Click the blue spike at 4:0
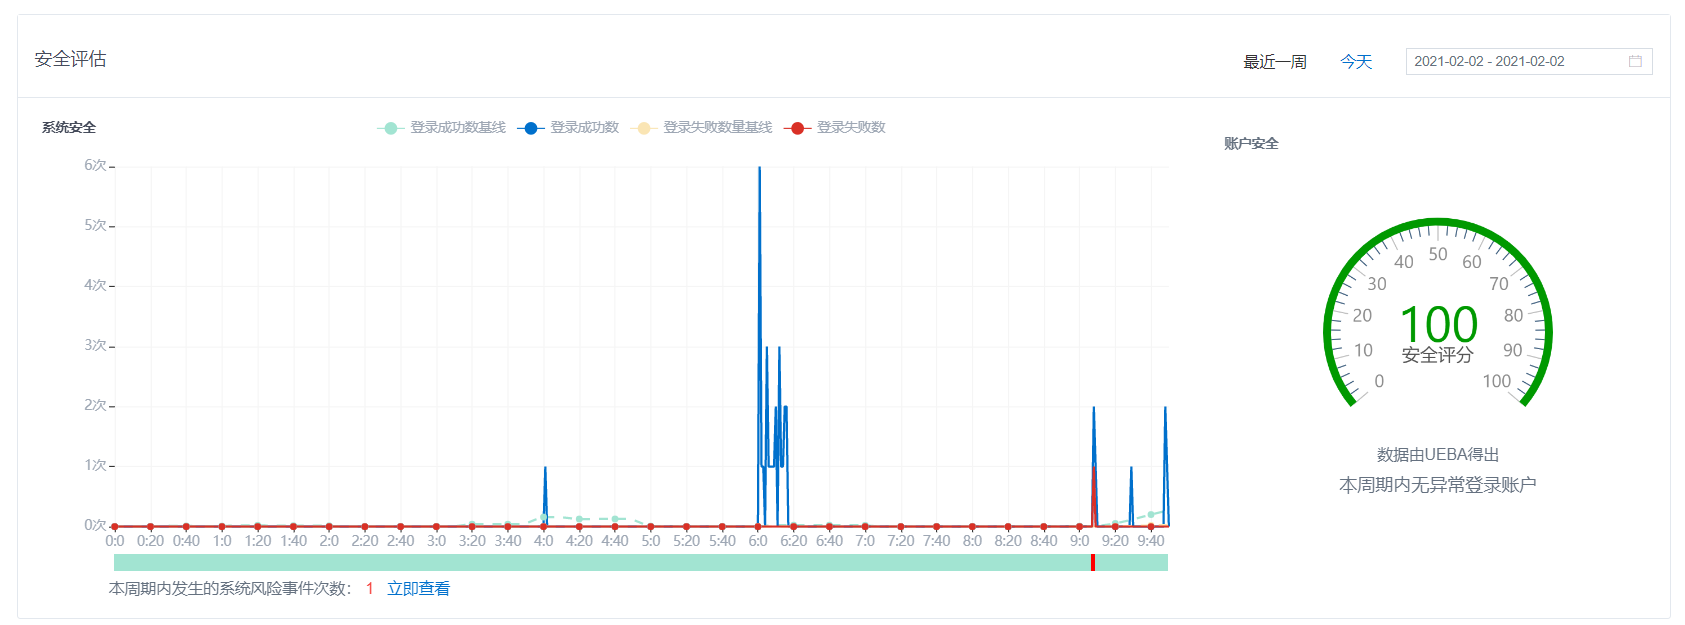The width and height of the screenshot is (1685, 625). click(545, 468)
